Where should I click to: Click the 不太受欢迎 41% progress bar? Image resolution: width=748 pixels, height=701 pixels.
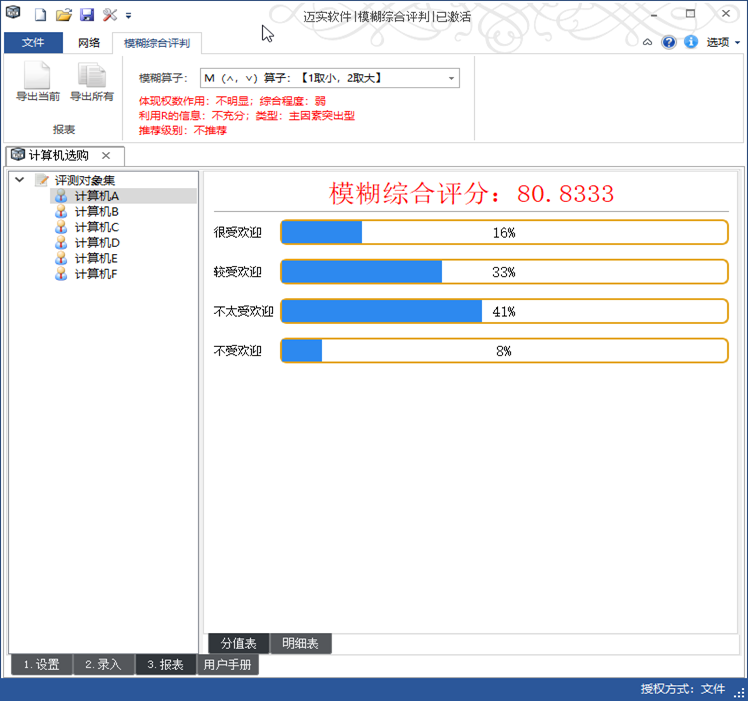504,311
